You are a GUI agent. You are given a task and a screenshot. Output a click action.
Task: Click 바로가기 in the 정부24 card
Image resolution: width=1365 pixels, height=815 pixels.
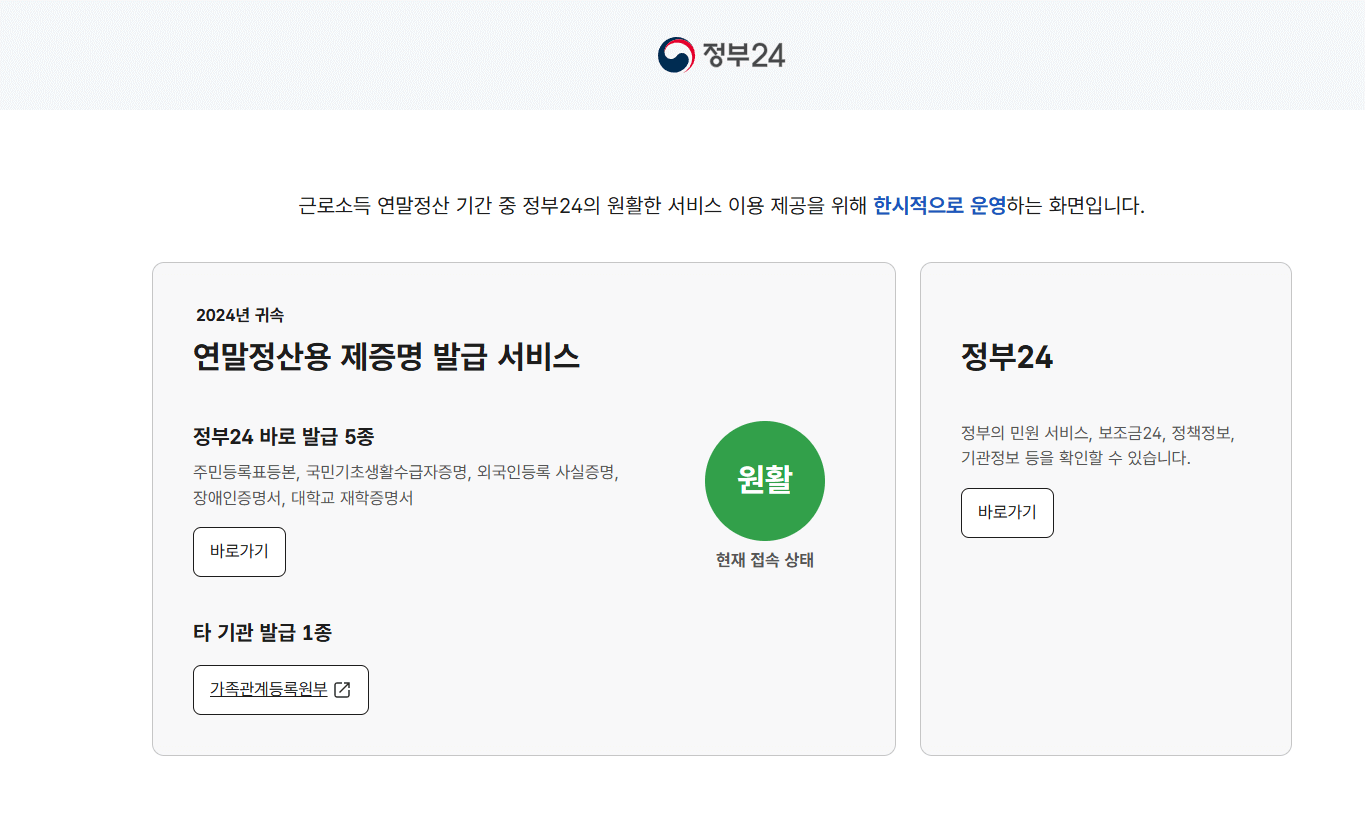(x=1007, y=513)
